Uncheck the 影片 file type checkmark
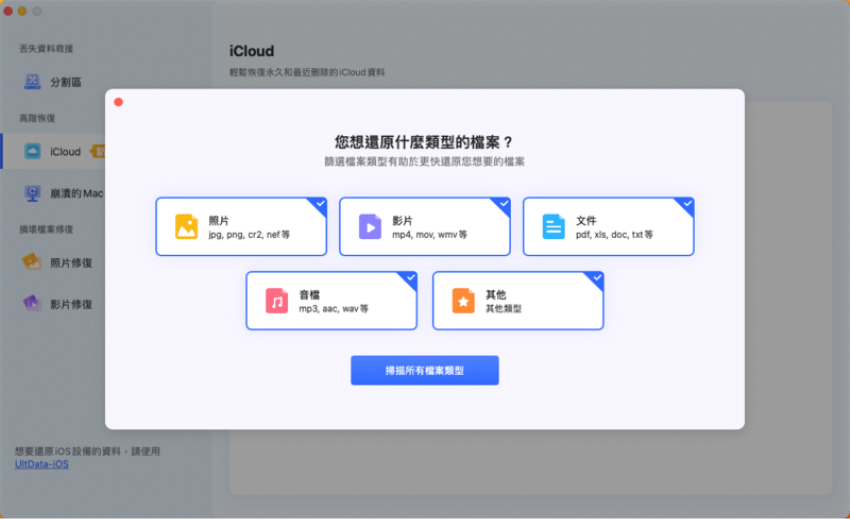850x519 pixels. click(x=504, y=204)
